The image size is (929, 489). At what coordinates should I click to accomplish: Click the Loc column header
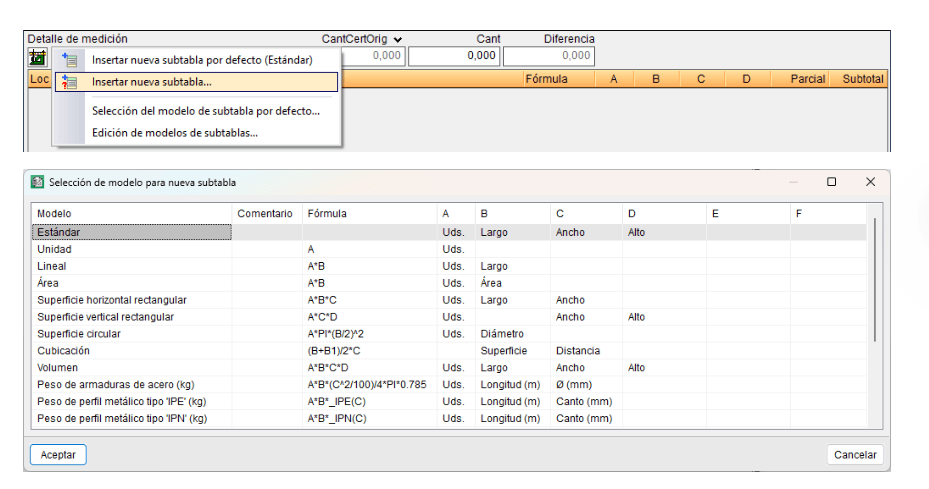(x=39, y=79)
